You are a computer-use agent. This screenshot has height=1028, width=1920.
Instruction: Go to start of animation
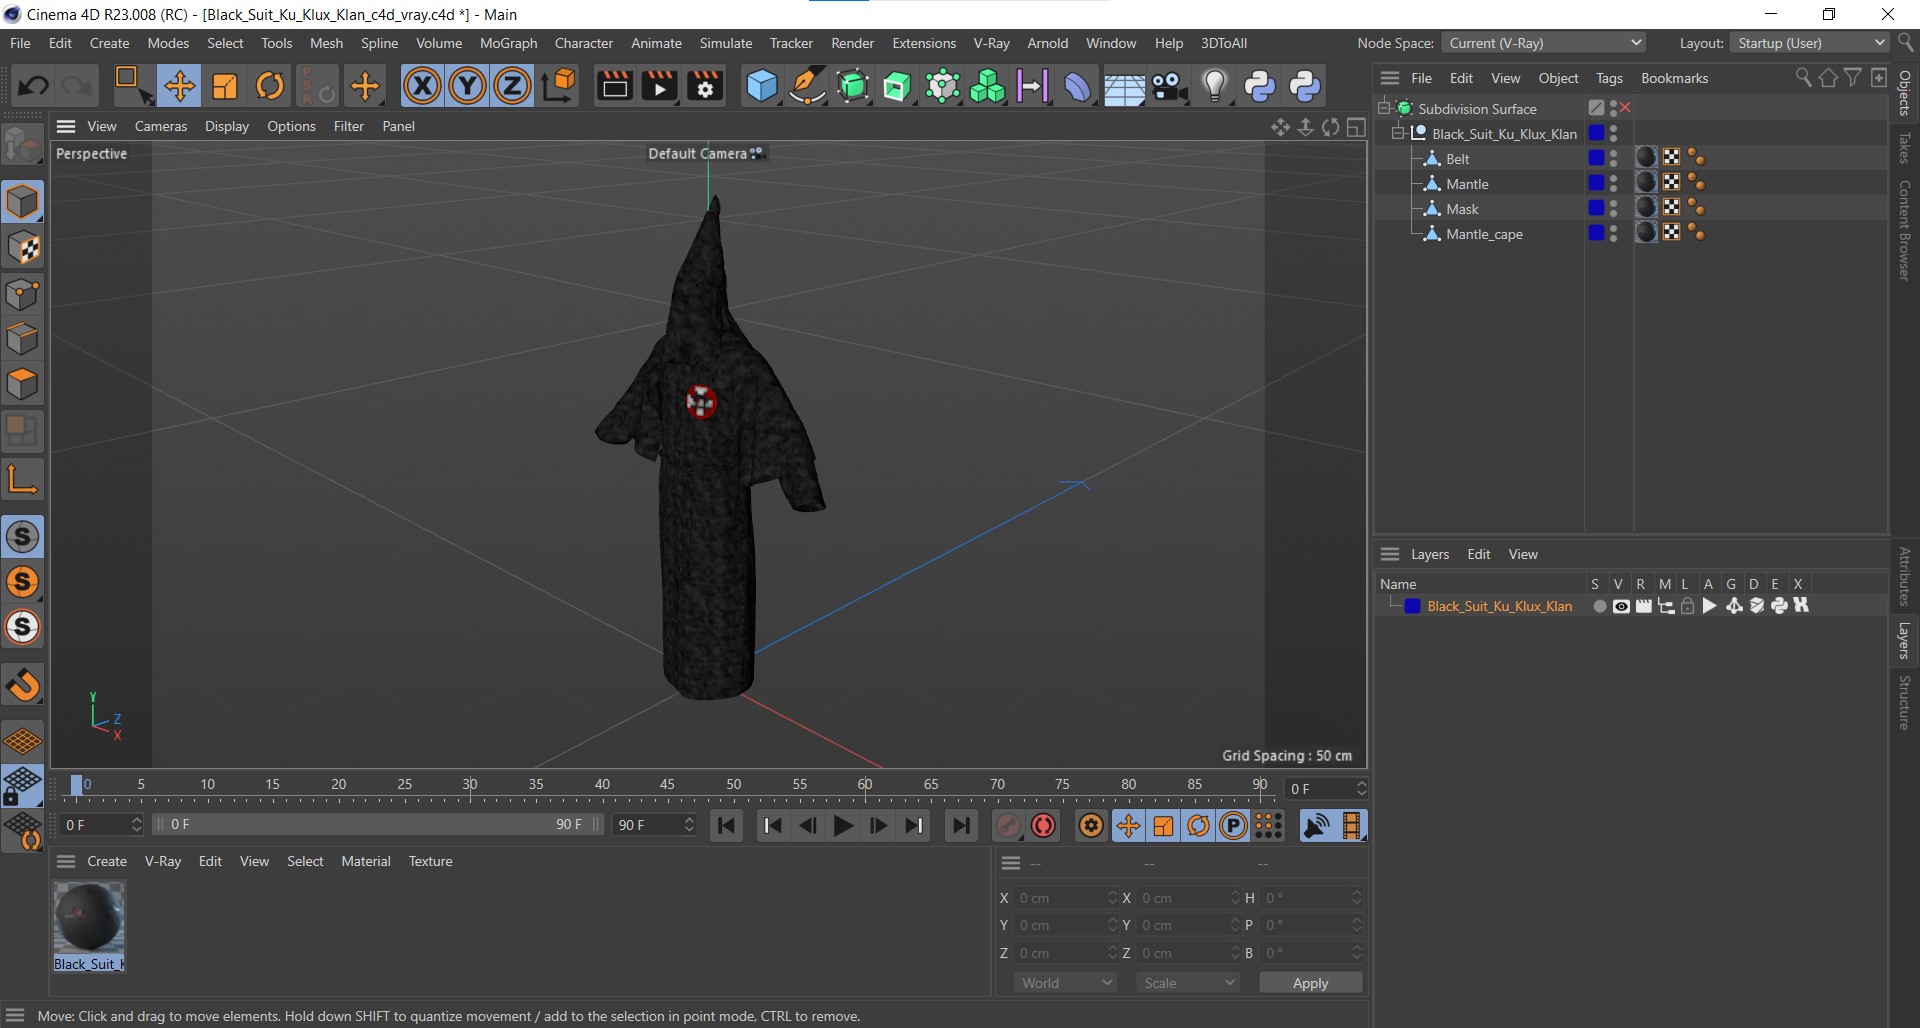(727, 826)
